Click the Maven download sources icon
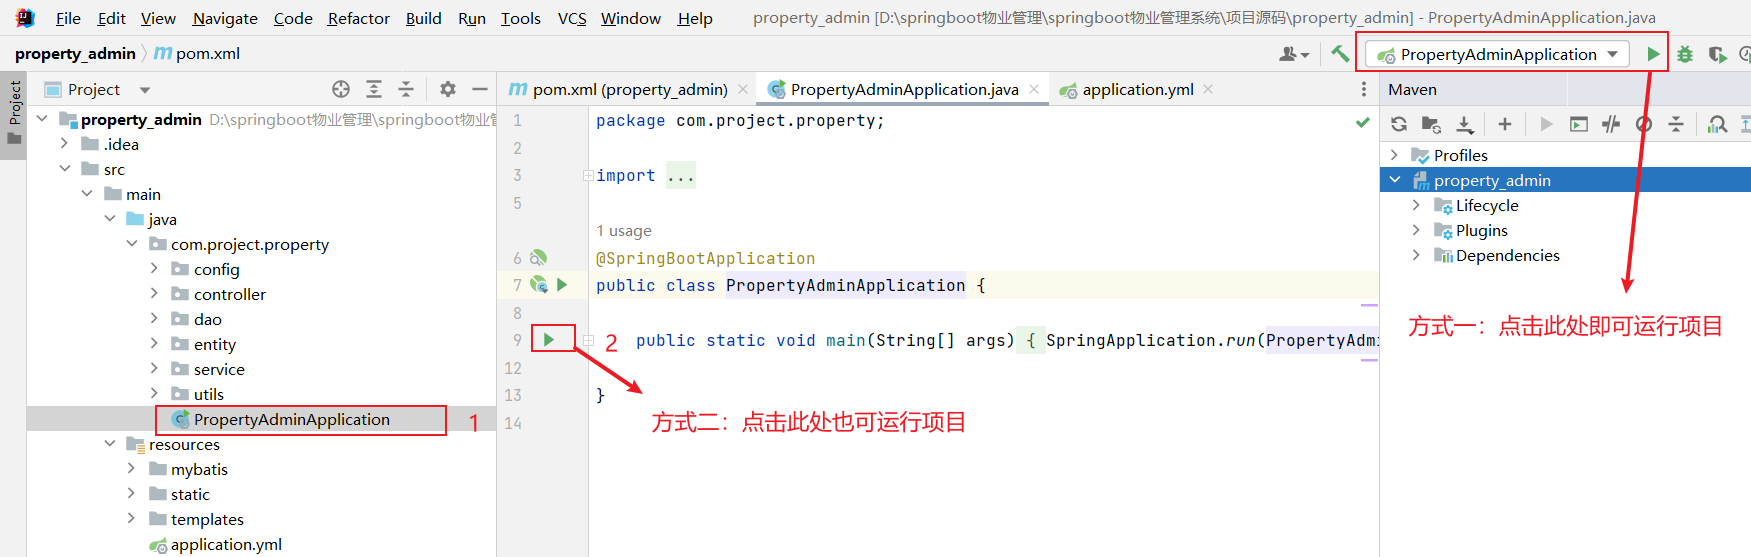 pyautogui.click(x=1465, y=124)
